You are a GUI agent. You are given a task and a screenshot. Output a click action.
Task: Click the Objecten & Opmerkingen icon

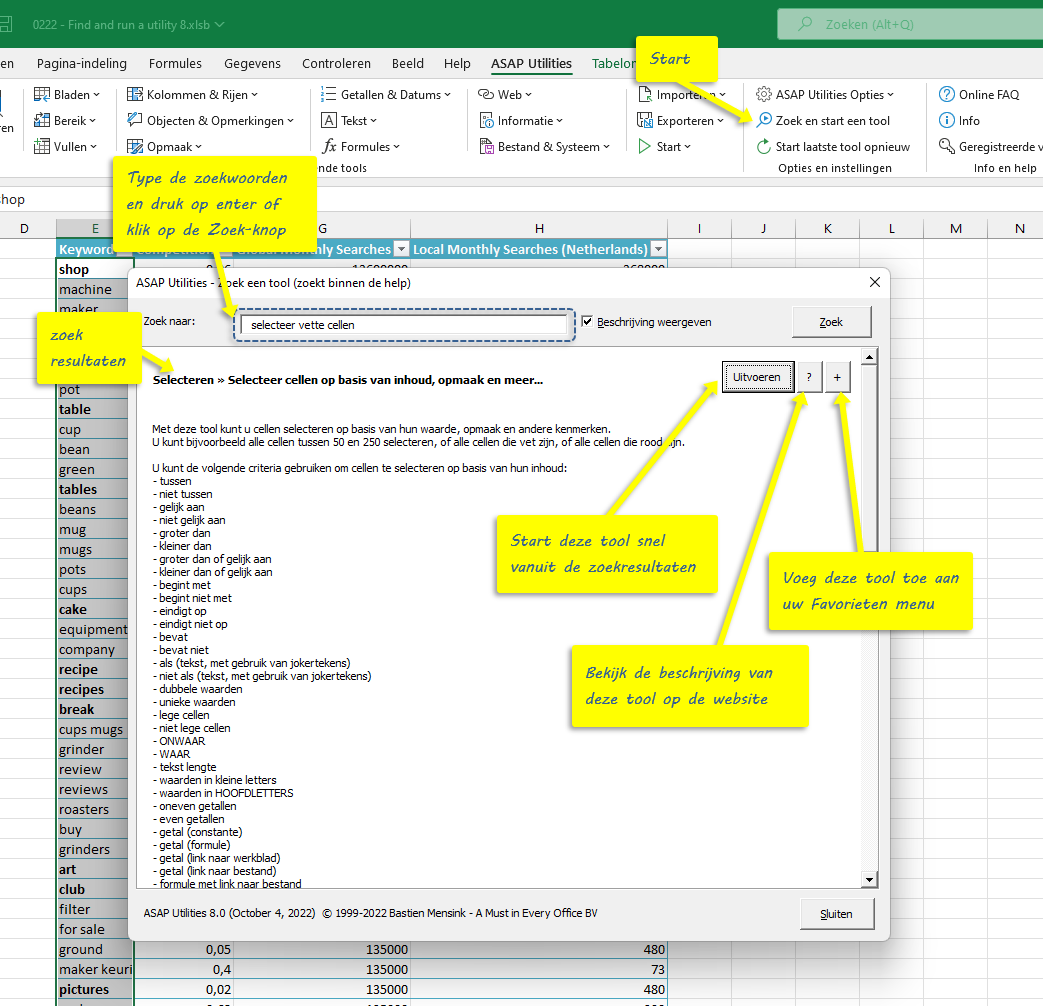coord(135,120)
